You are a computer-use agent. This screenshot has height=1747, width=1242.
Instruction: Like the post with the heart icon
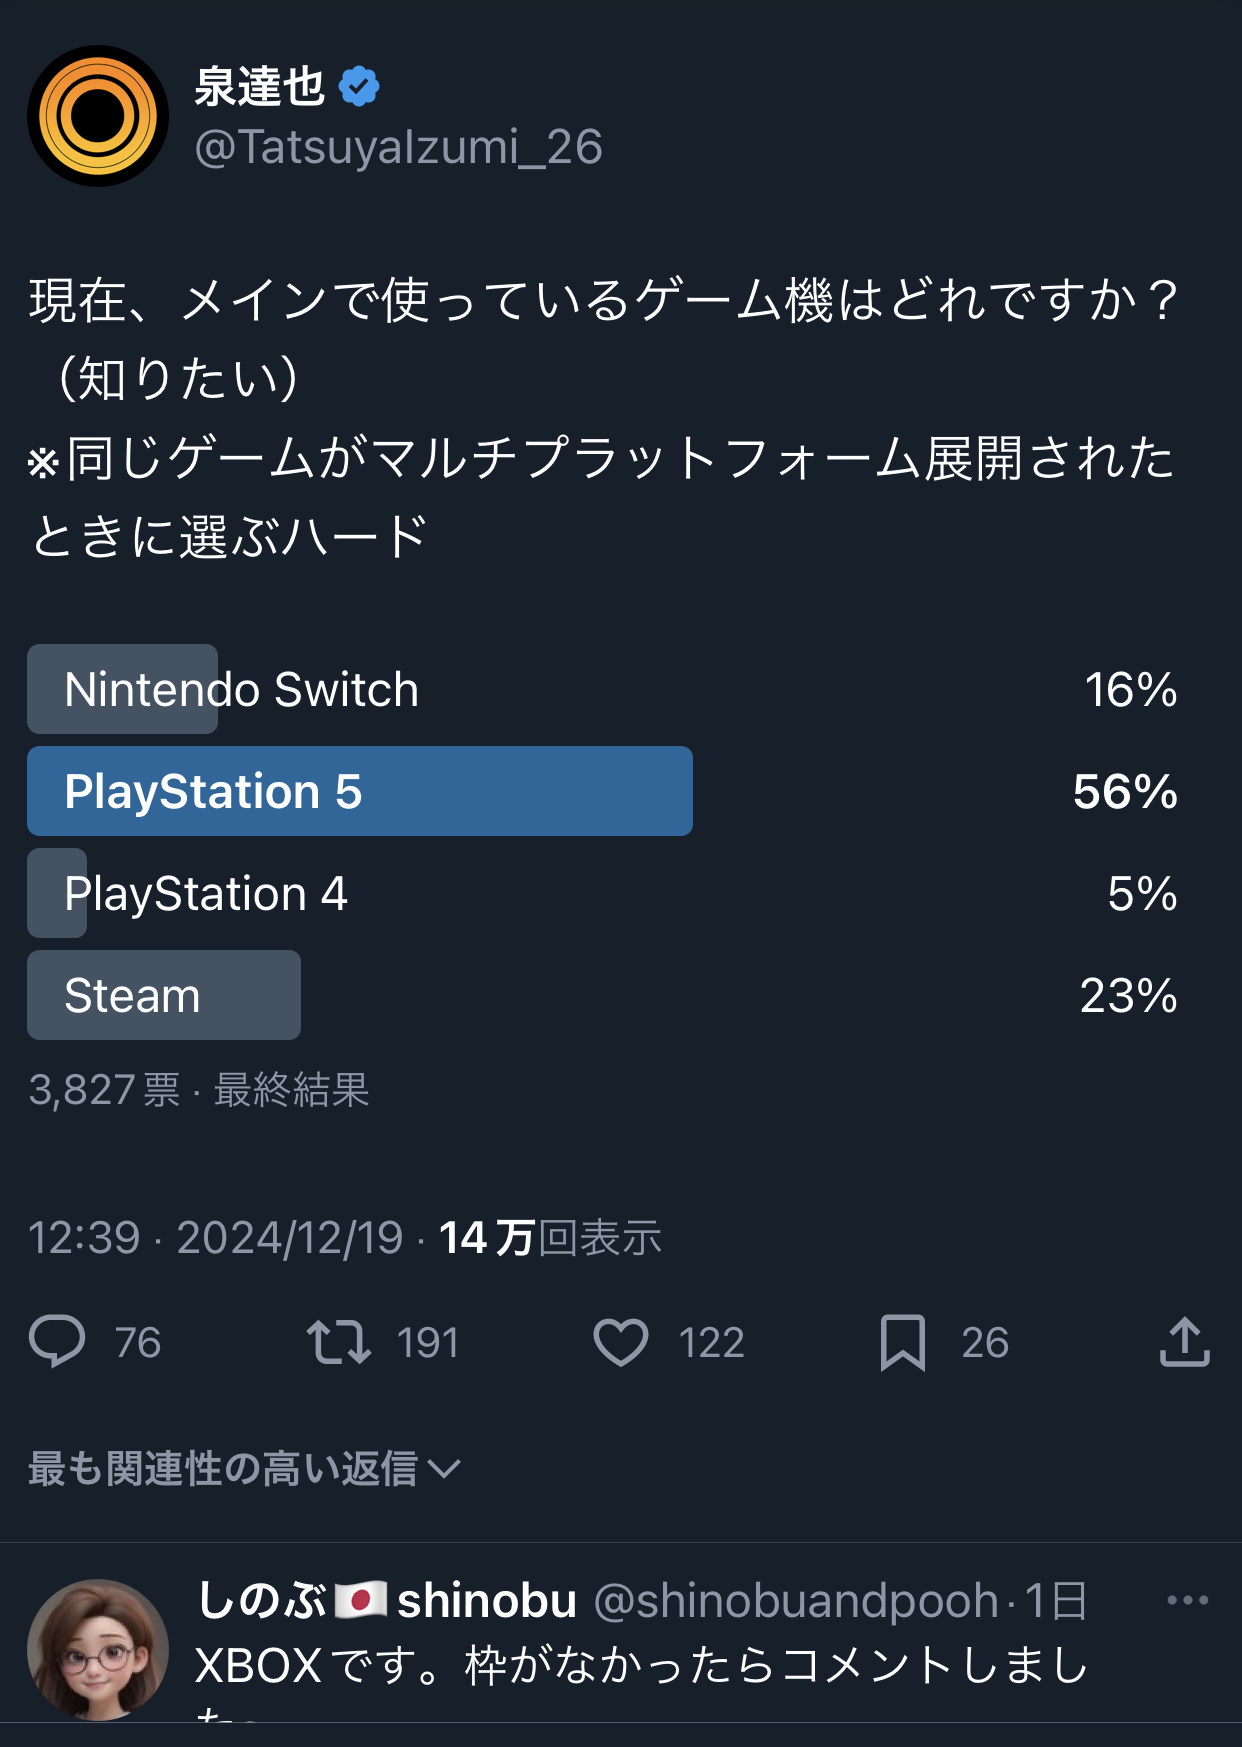pos(621,1342)
